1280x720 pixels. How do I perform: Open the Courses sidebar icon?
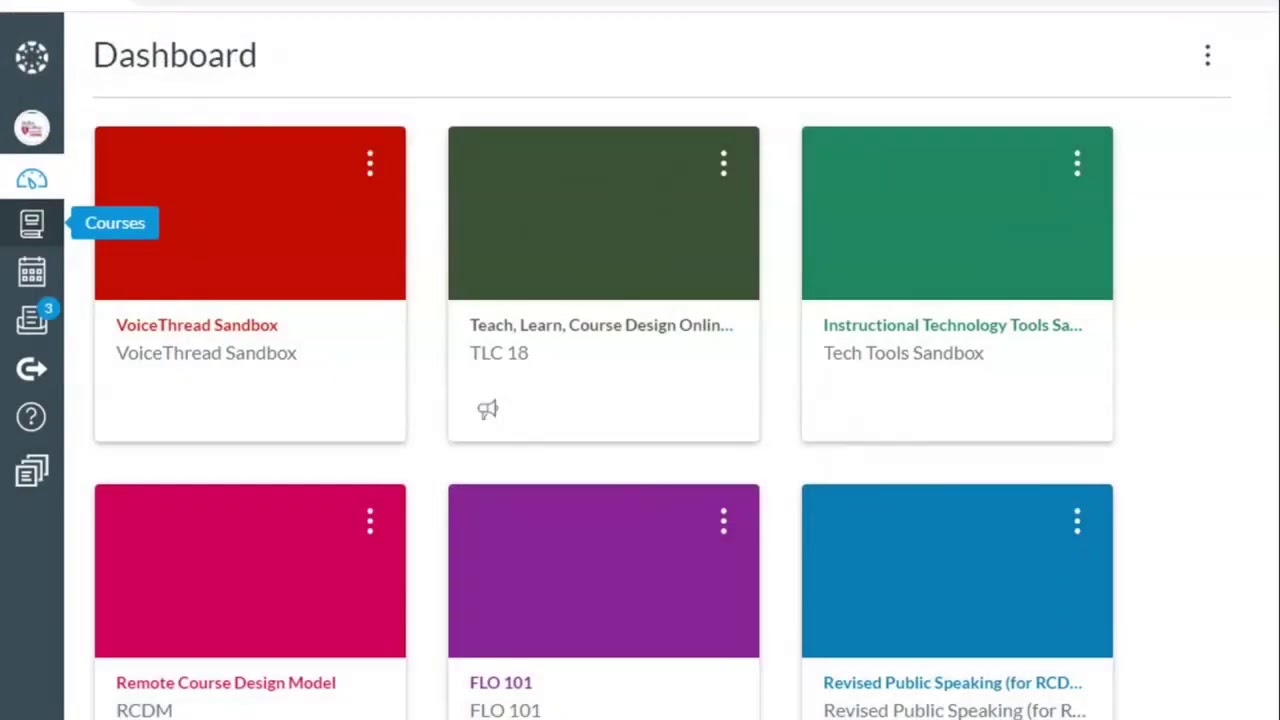31,223
